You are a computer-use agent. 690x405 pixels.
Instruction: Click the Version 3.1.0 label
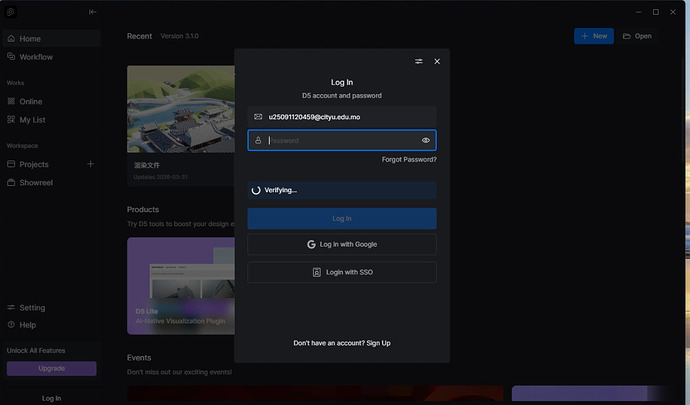point(180,36)
